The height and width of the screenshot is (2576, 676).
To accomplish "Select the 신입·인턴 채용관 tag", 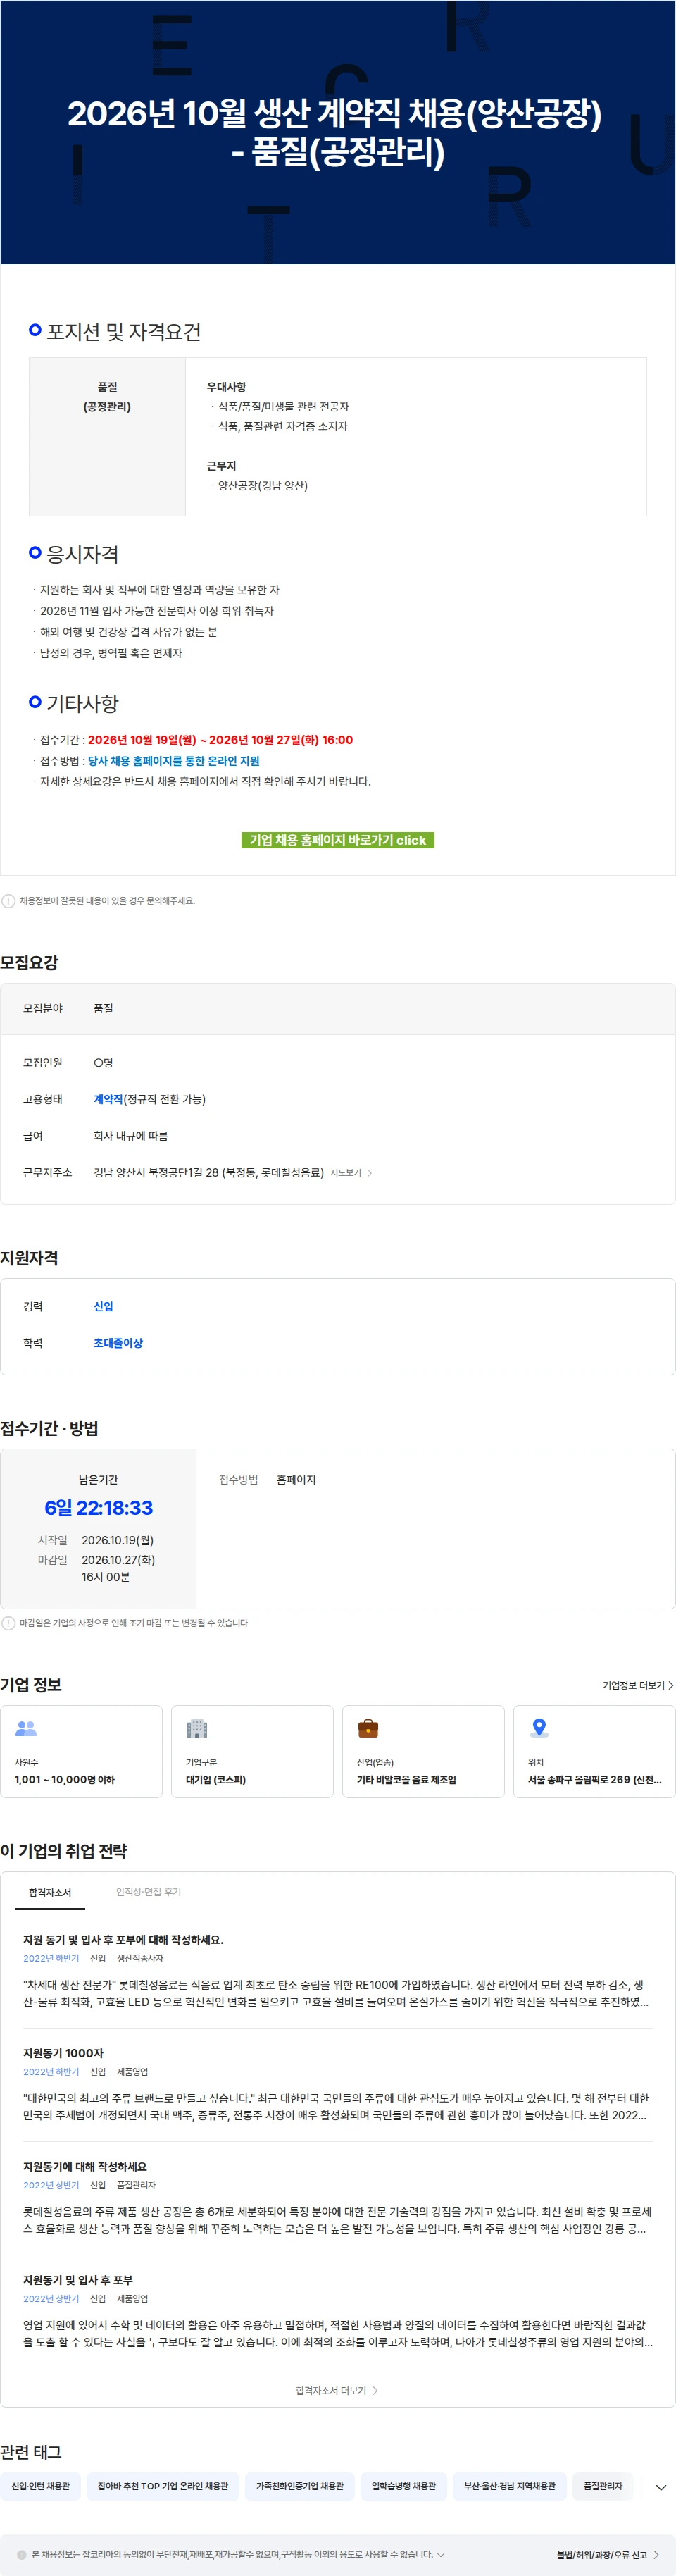I will [x=41, y=2485].
